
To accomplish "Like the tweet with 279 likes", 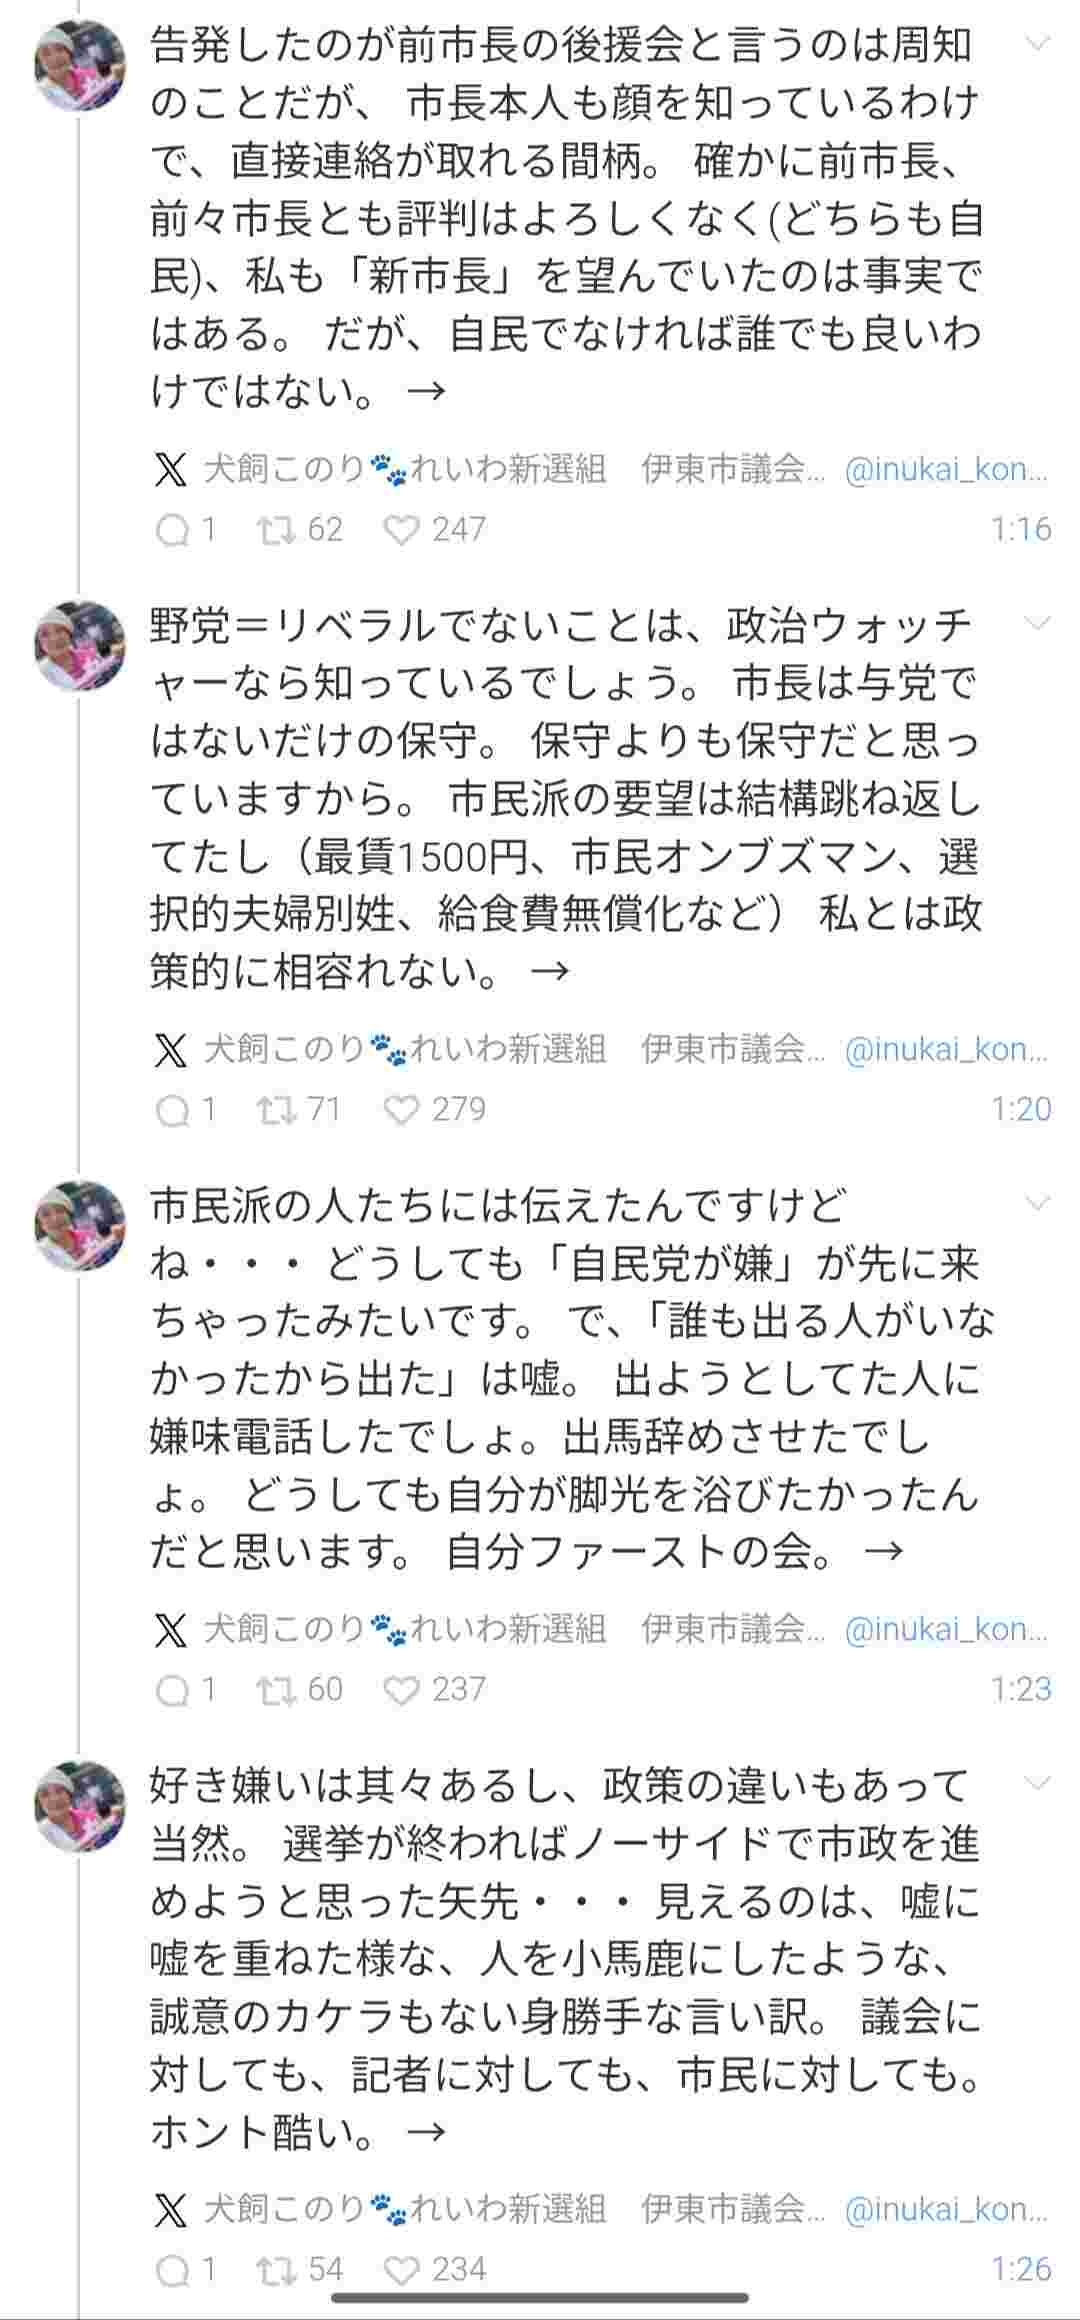I will pyautogui.click(x=402, y=1110).
